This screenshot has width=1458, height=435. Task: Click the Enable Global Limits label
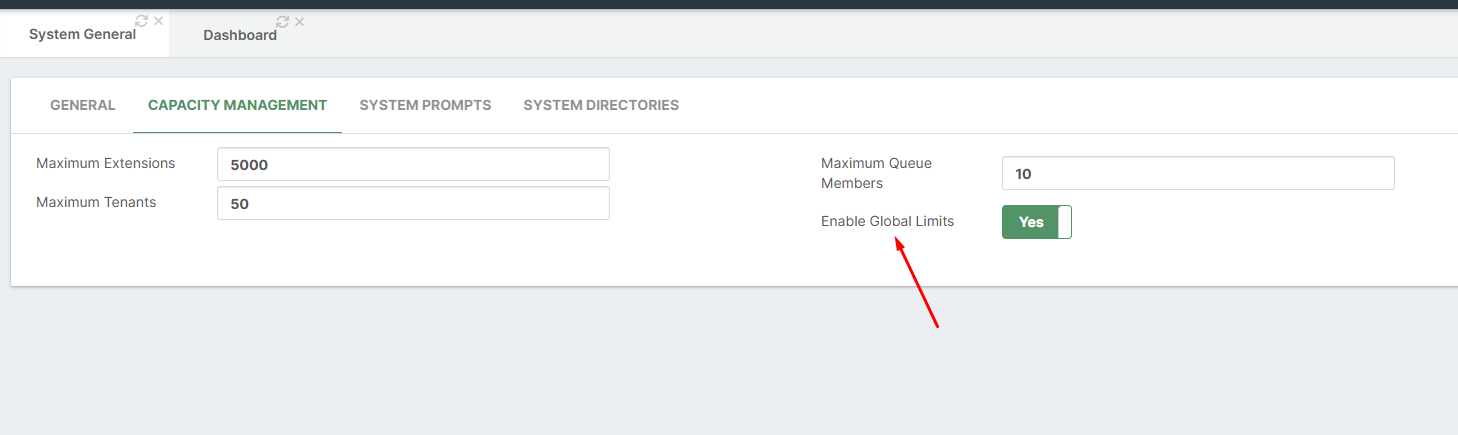tap(887, 221)
